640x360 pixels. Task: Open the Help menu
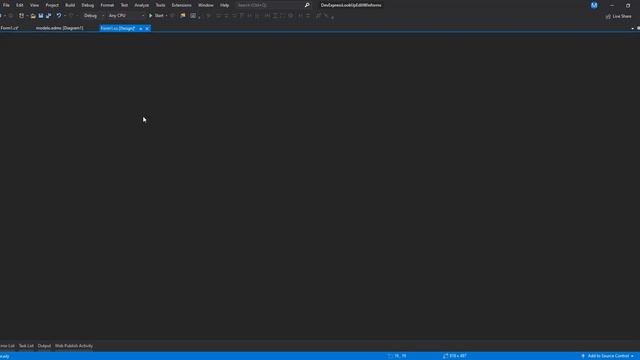coord(224,5)
